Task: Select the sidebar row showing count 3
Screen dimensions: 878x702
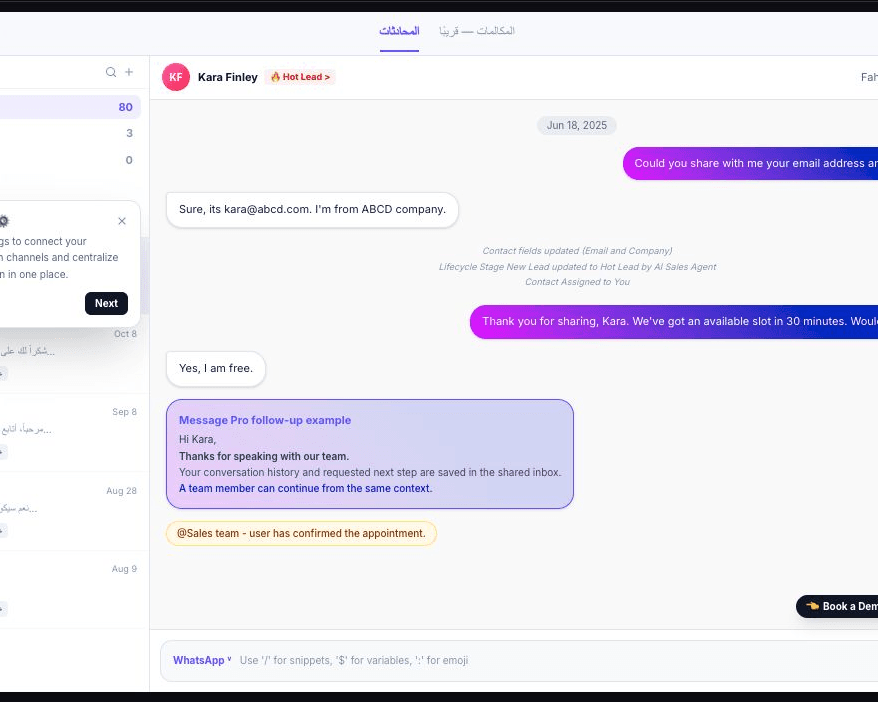Action: tap(70, 133)
